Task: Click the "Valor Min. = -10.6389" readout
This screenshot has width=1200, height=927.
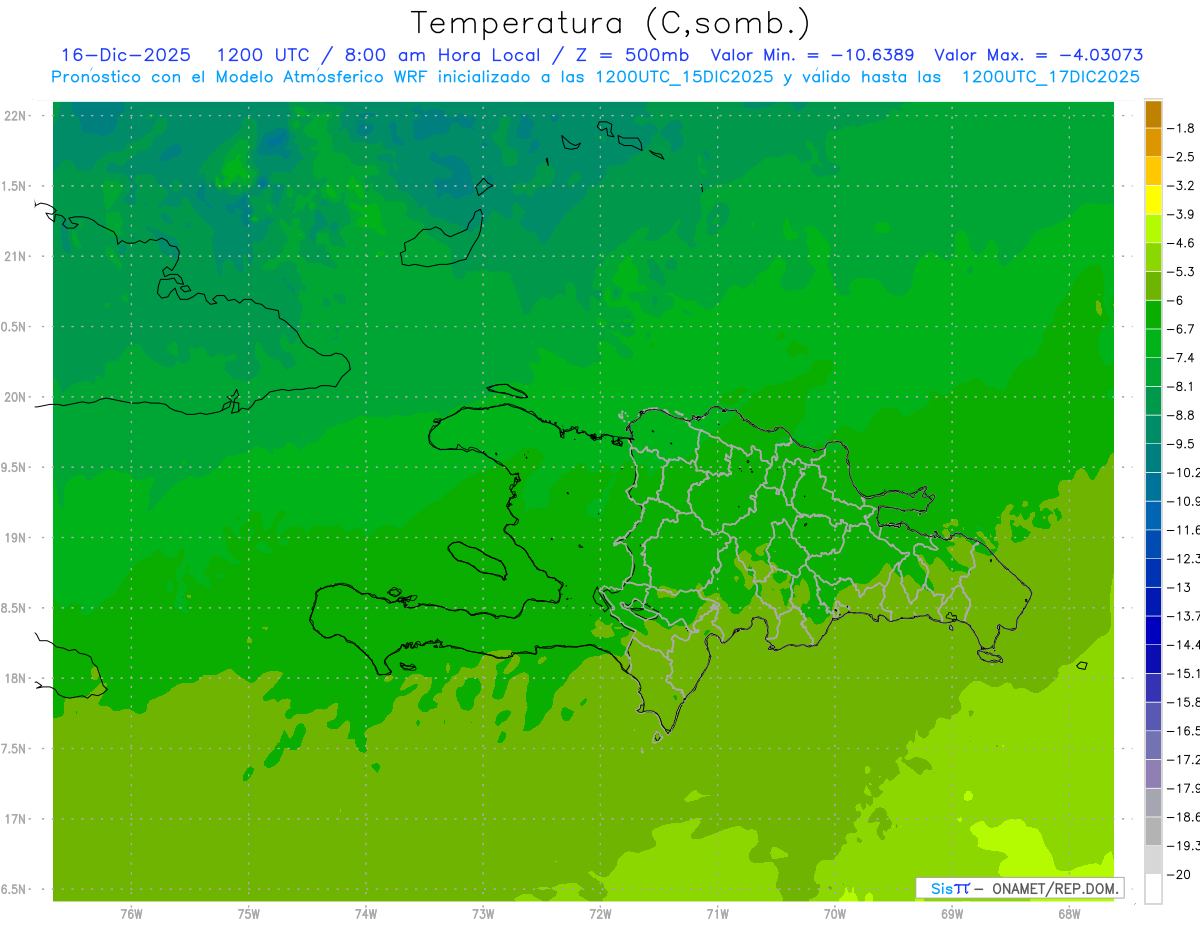Action: click(812, 55)
